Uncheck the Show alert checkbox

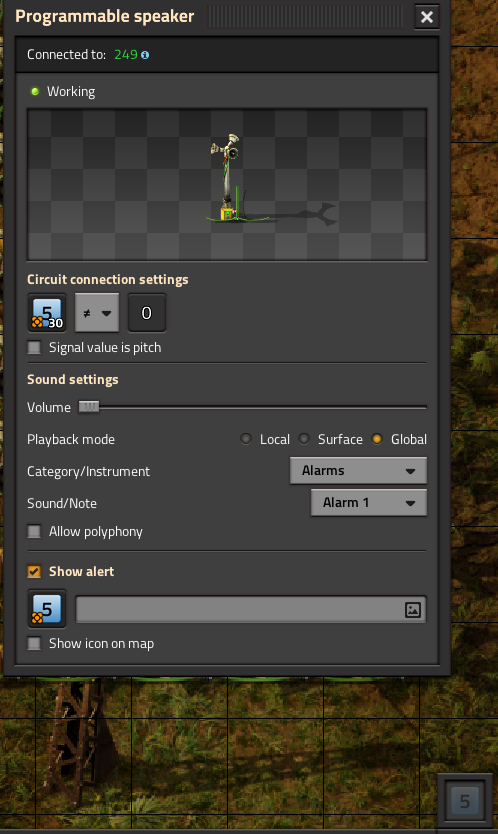tap(34, 572)
